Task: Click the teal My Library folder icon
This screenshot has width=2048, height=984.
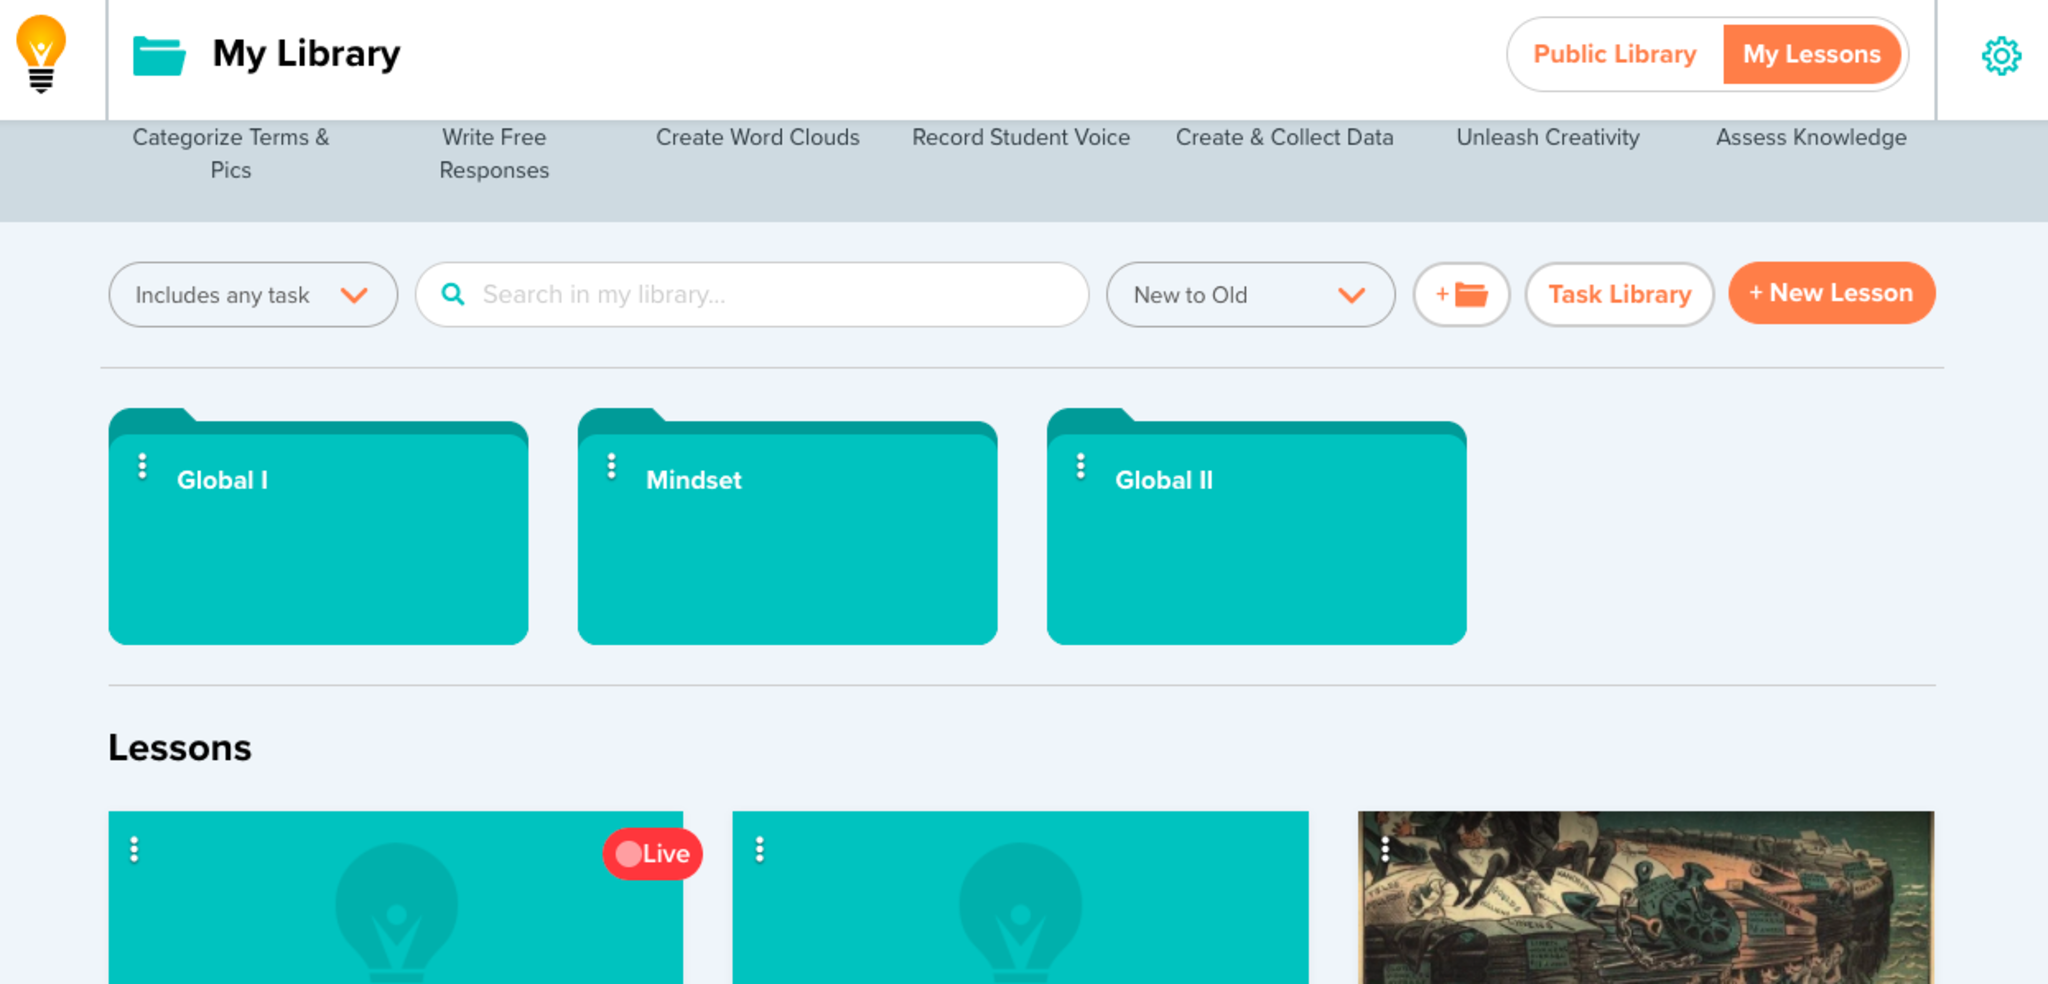Action: (x=159, y=55)
